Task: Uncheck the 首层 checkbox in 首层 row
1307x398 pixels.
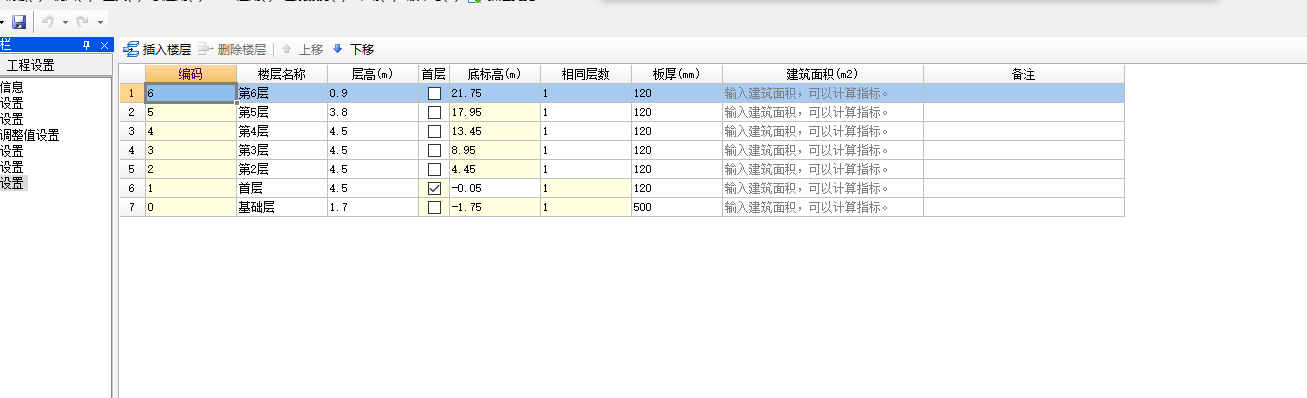Action: tap(434, 188)
